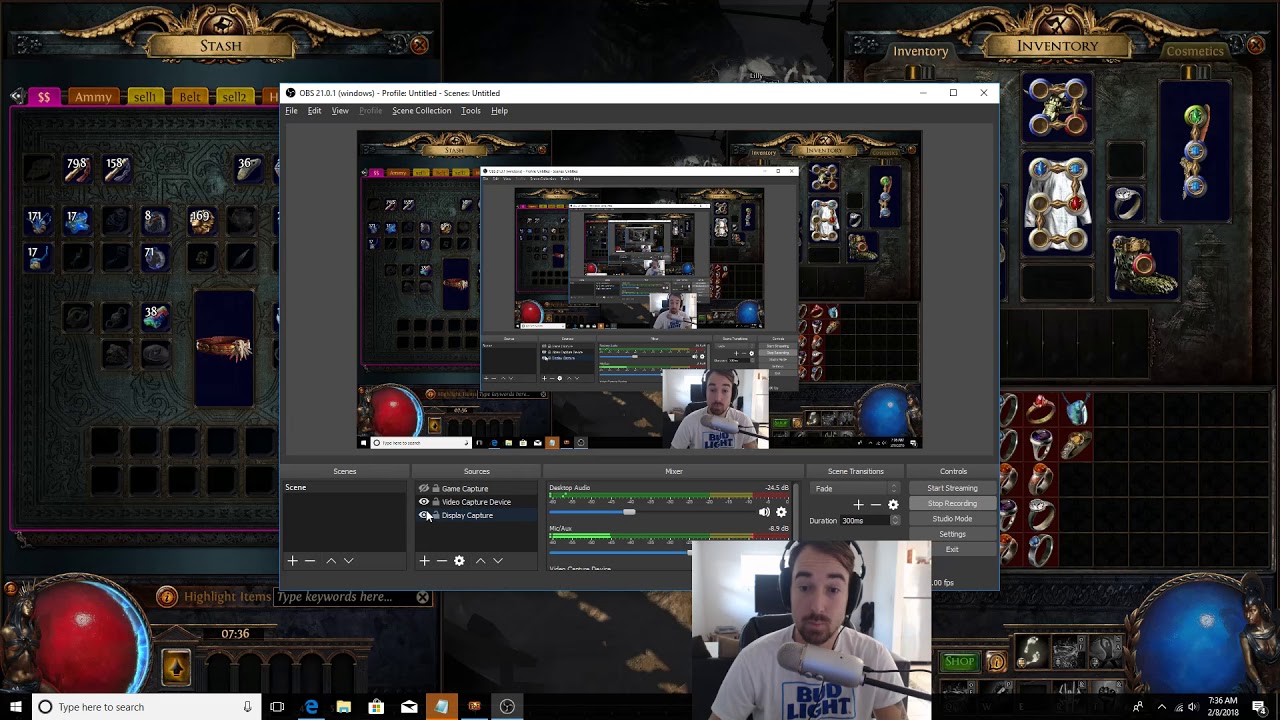Move selected source up
The height and width of the screenshot is (720, 1280).
480,561
